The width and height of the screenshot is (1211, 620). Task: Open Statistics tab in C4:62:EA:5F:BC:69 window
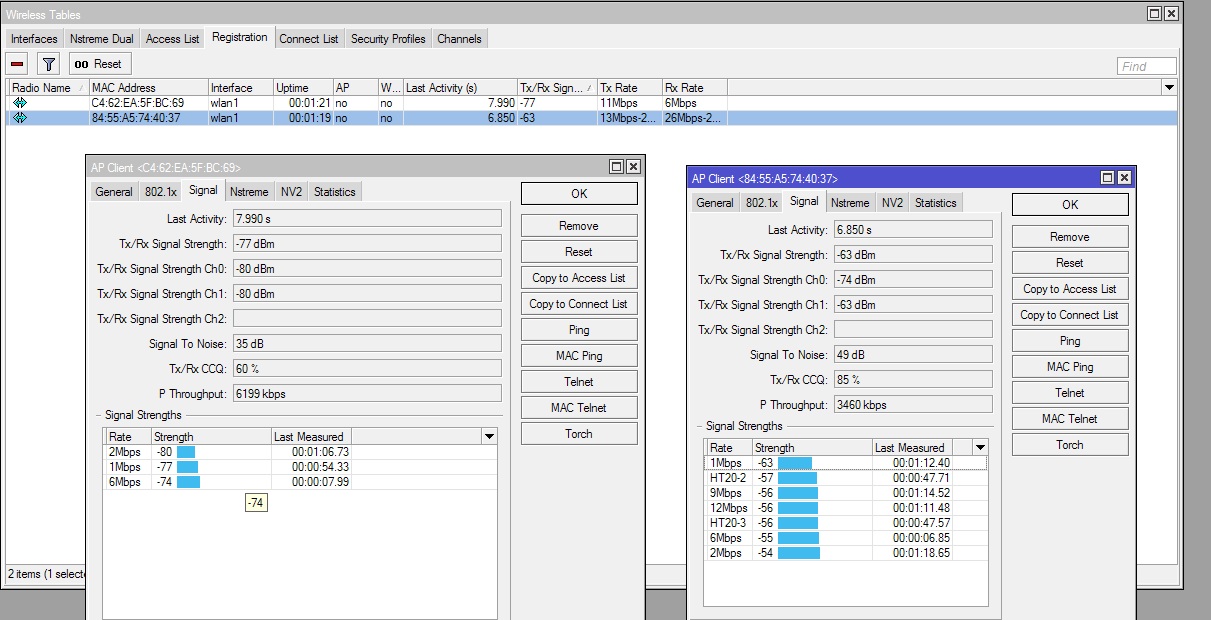[x=334, y=192]
